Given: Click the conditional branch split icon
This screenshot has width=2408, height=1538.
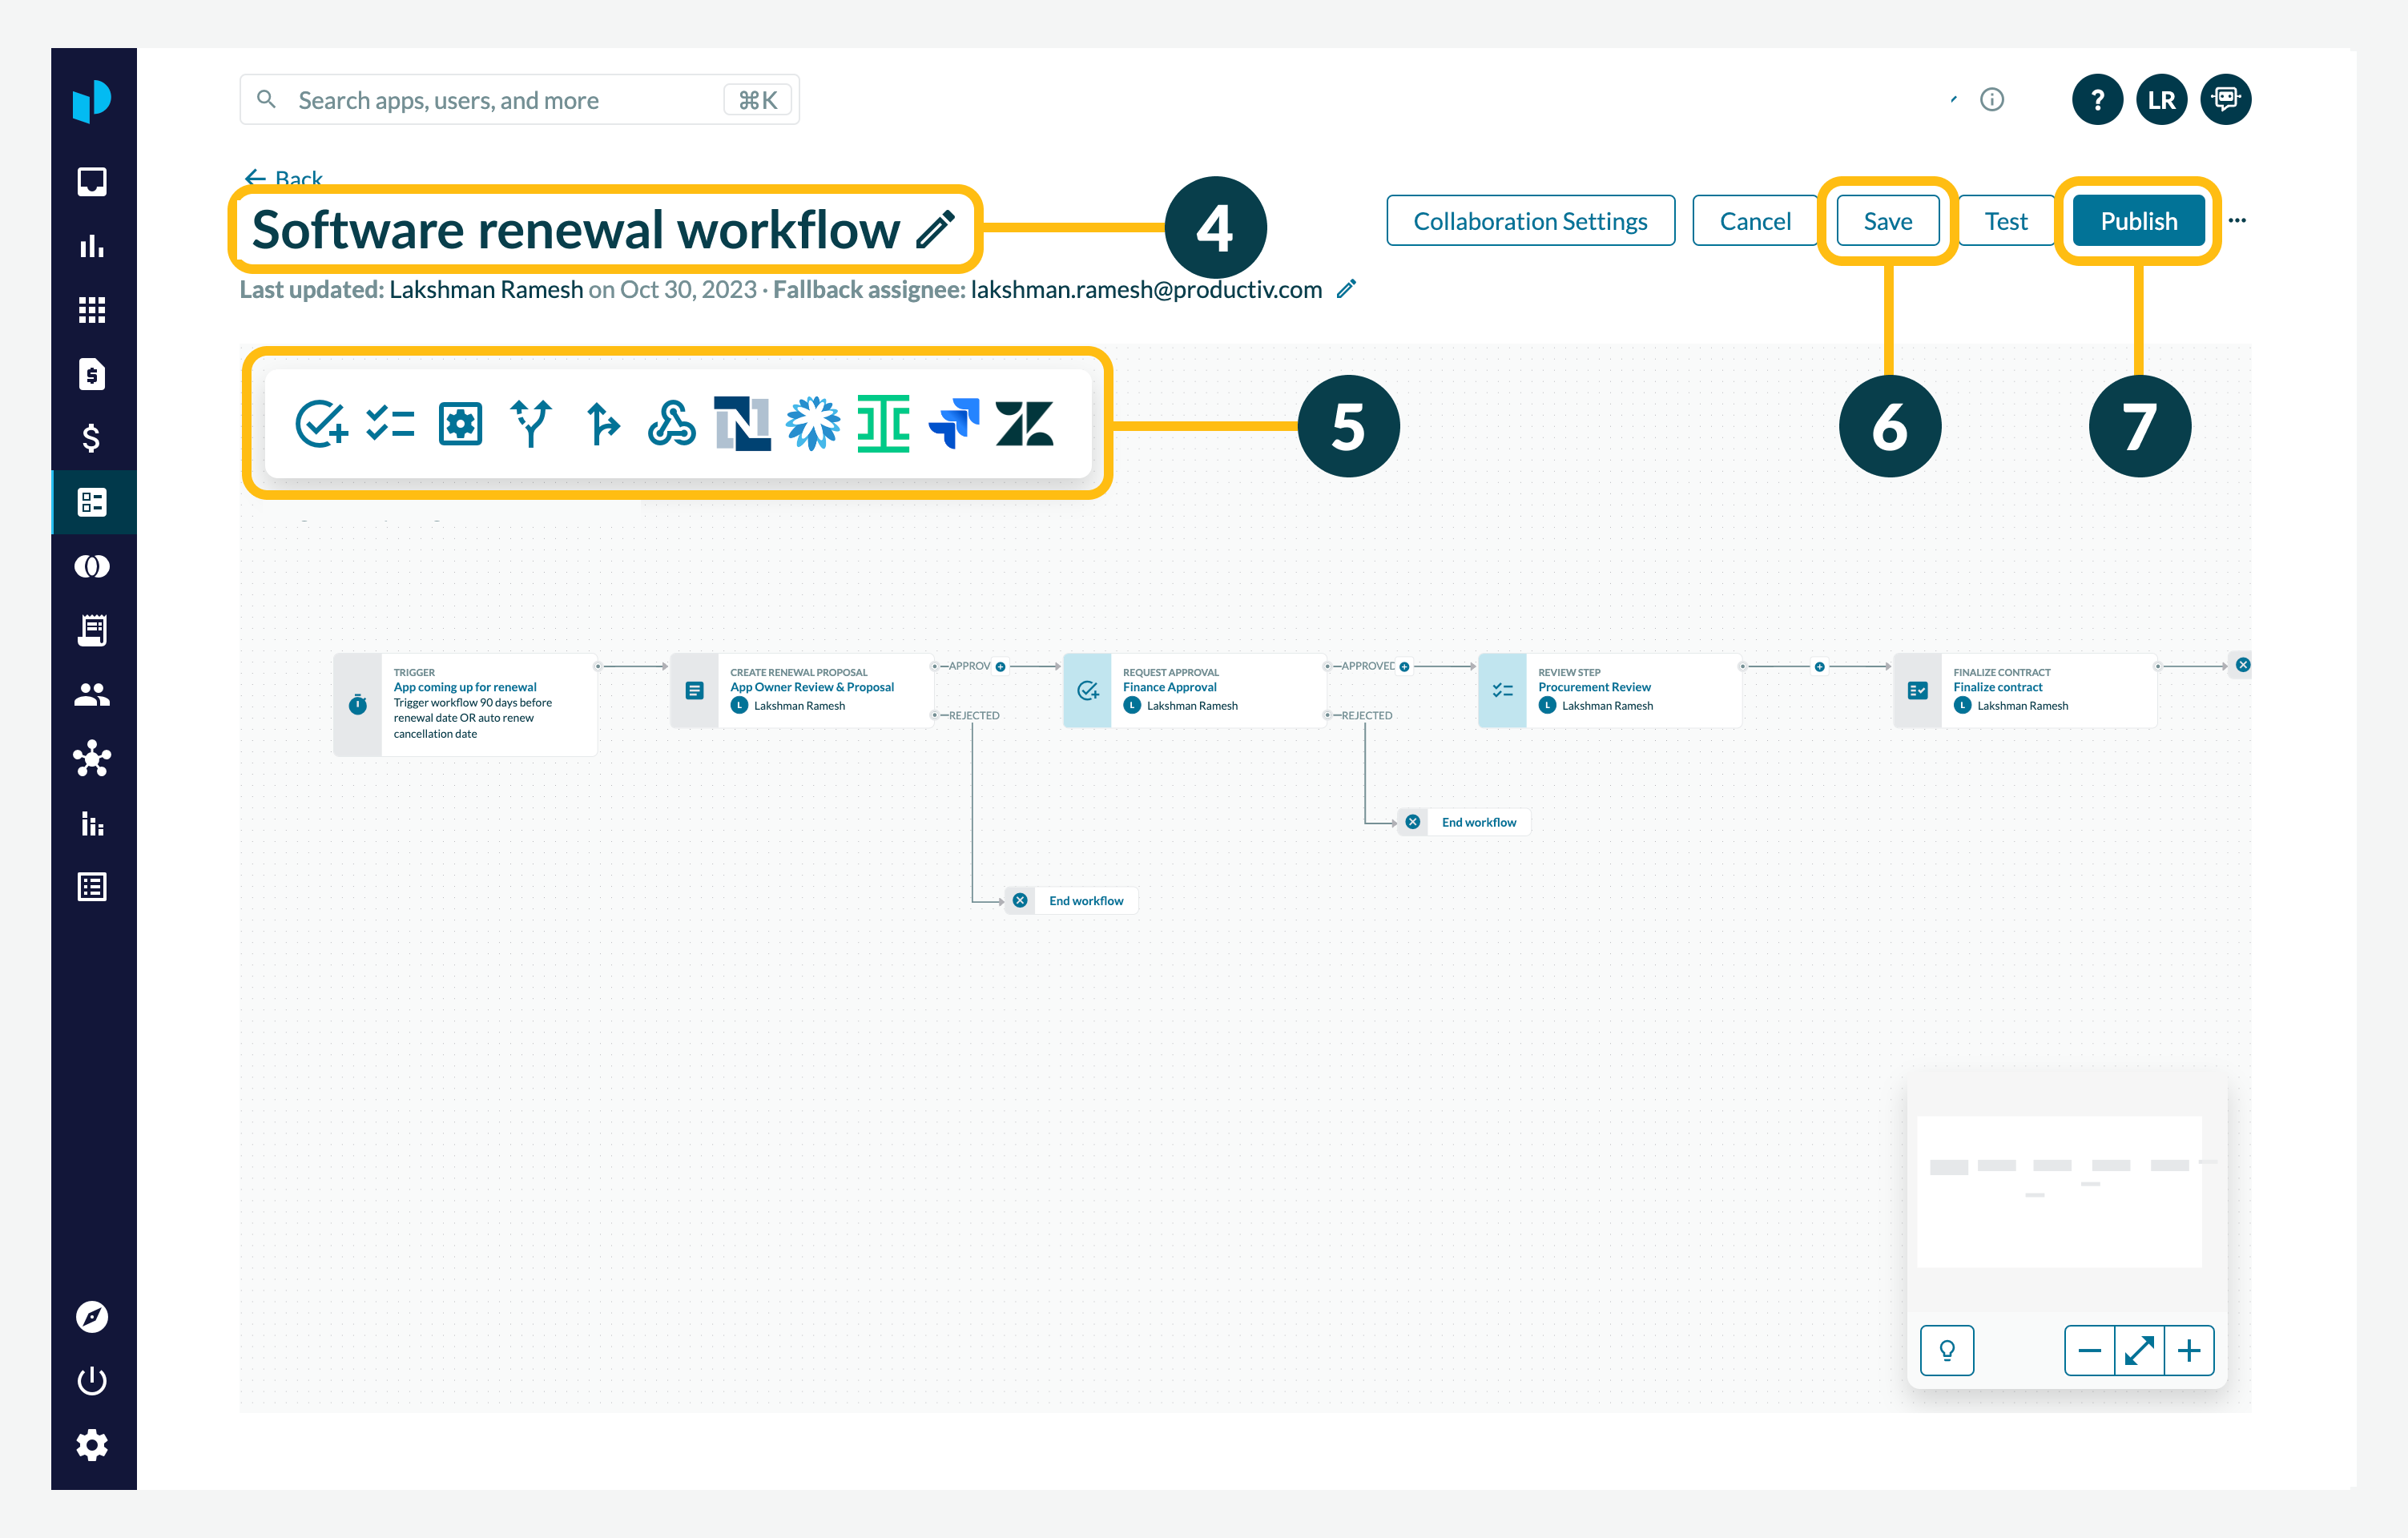Looking at the screenshot, I should pos(531,424).
